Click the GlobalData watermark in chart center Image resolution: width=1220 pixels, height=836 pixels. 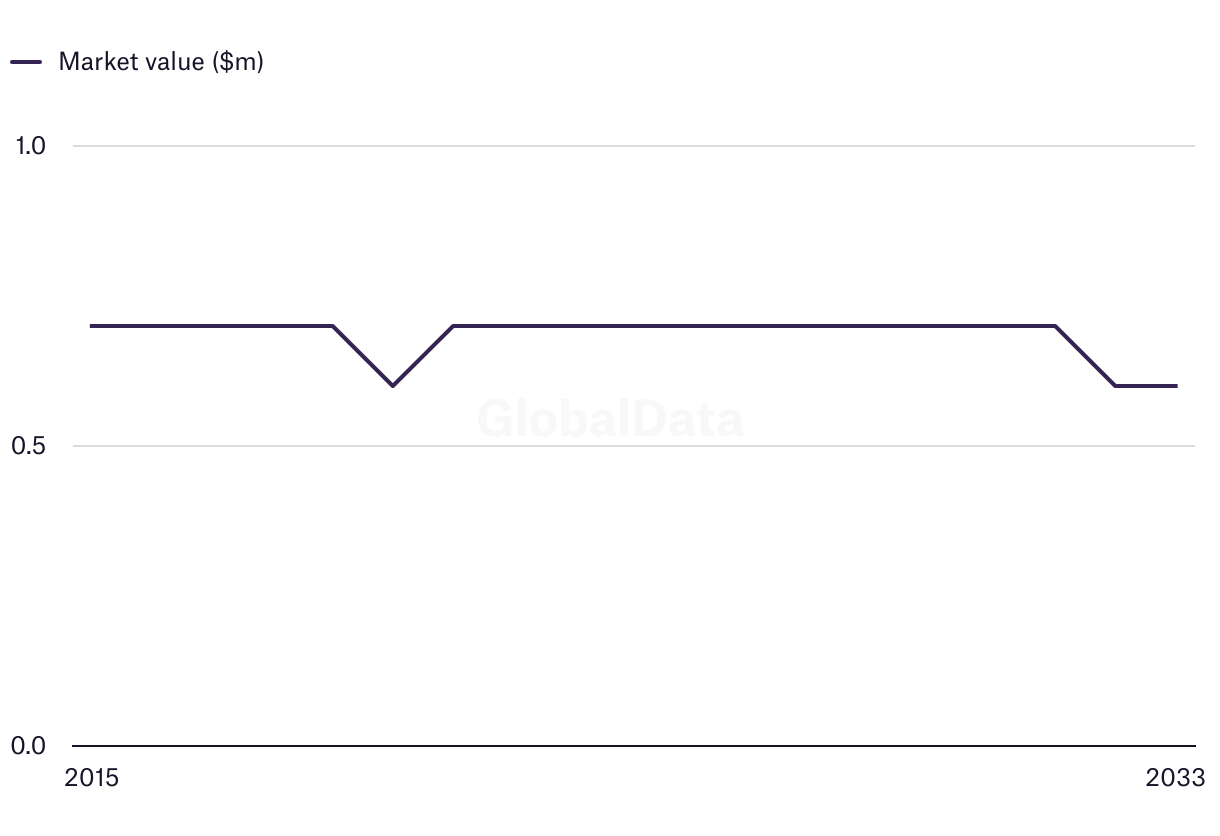[610, 419]
